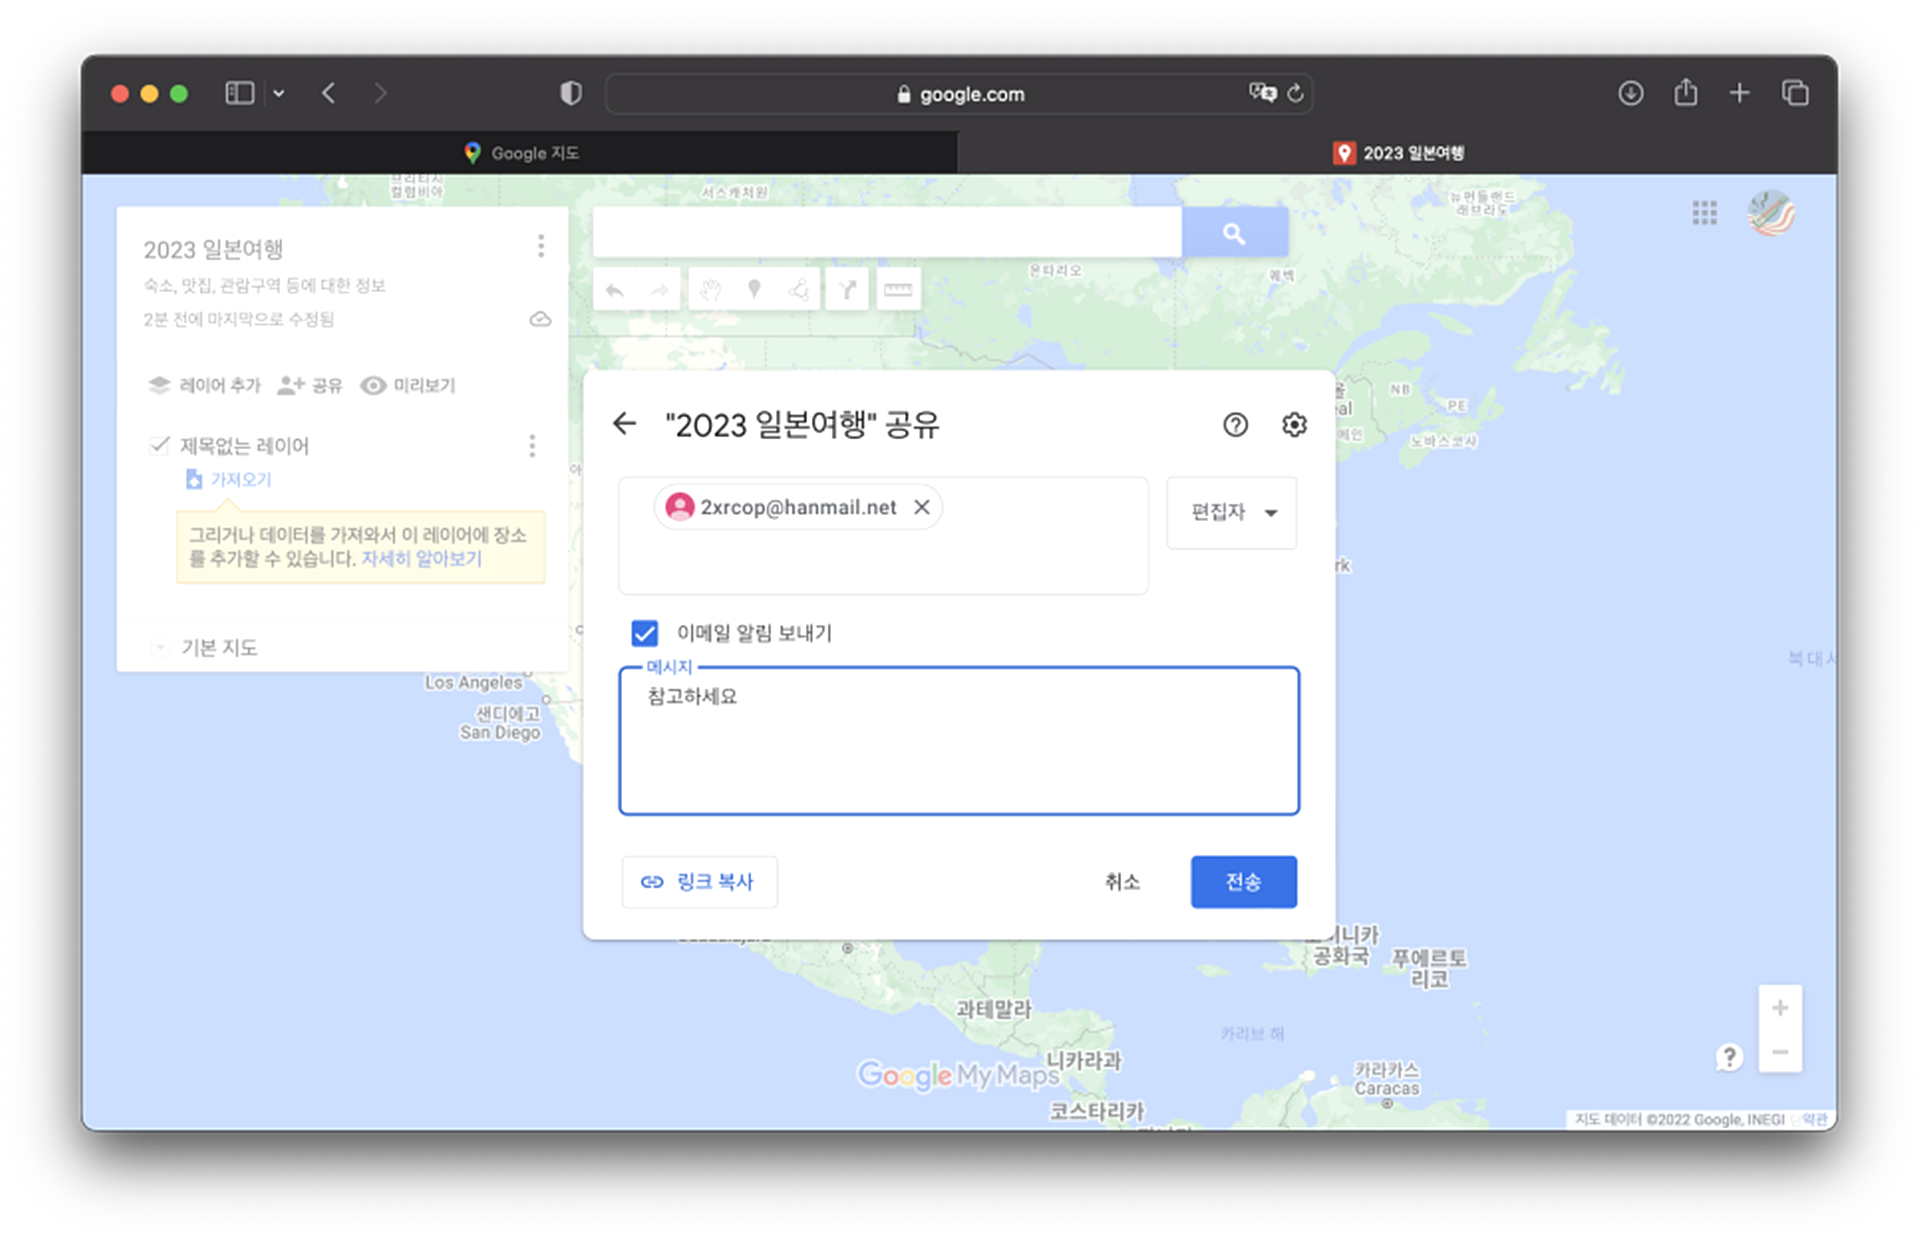
Task: Go back with share dialog arrow
Action: [624, 424]
